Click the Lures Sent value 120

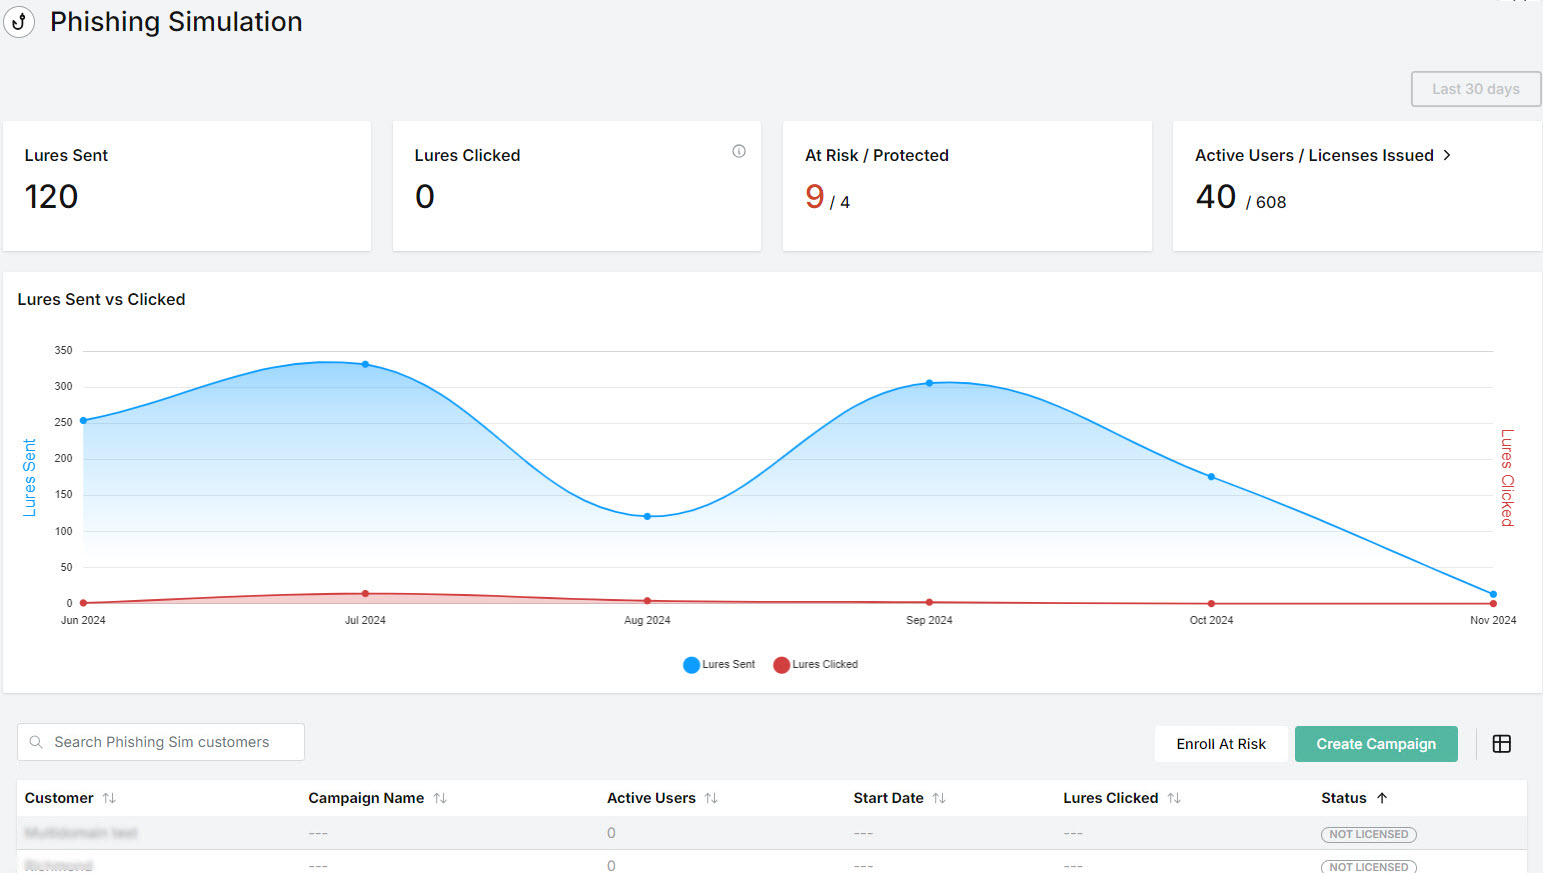[x=51, y=197]
